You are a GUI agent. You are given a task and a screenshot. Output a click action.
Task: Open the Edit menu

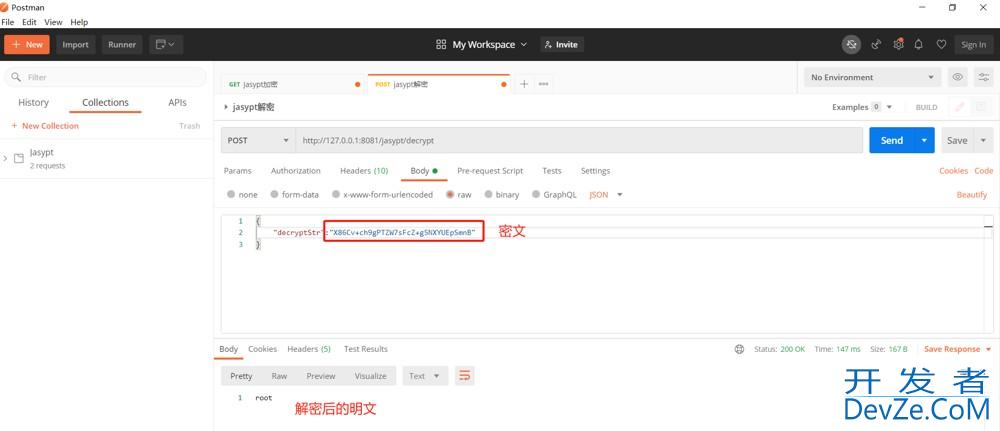[29, 22]
